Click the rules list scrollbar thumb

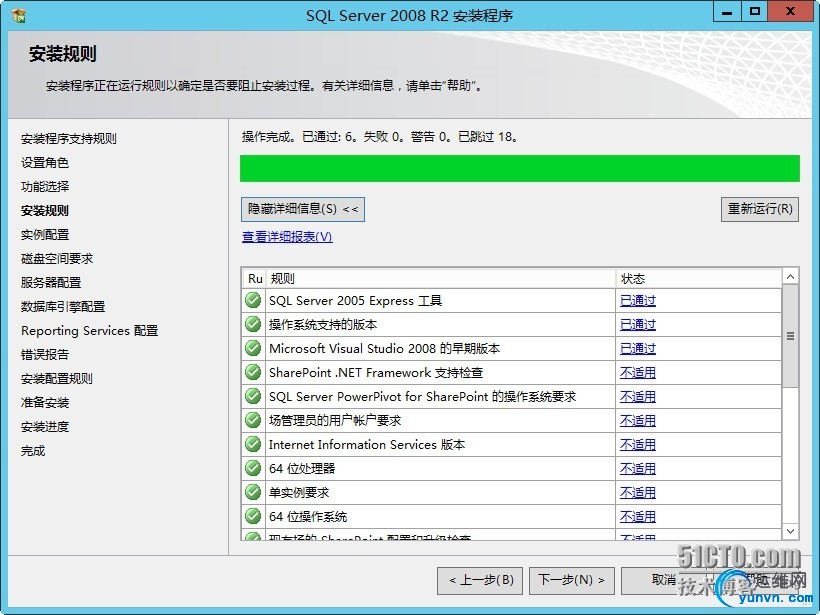pyautogui.click(x=791, y=336)
